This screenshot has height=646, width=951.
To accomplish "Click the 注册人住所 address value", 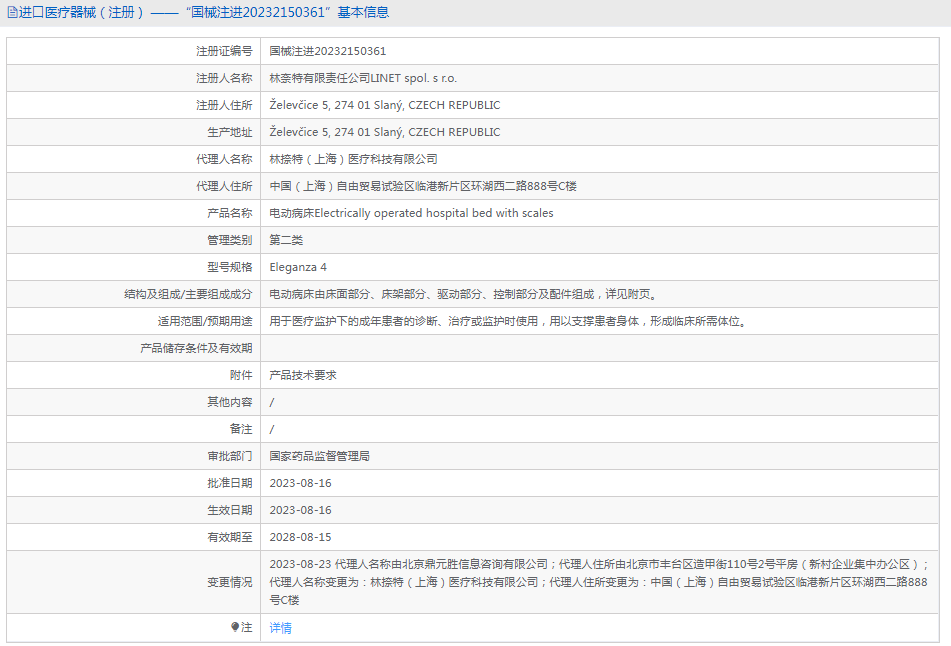I will (x=385, y=105).
